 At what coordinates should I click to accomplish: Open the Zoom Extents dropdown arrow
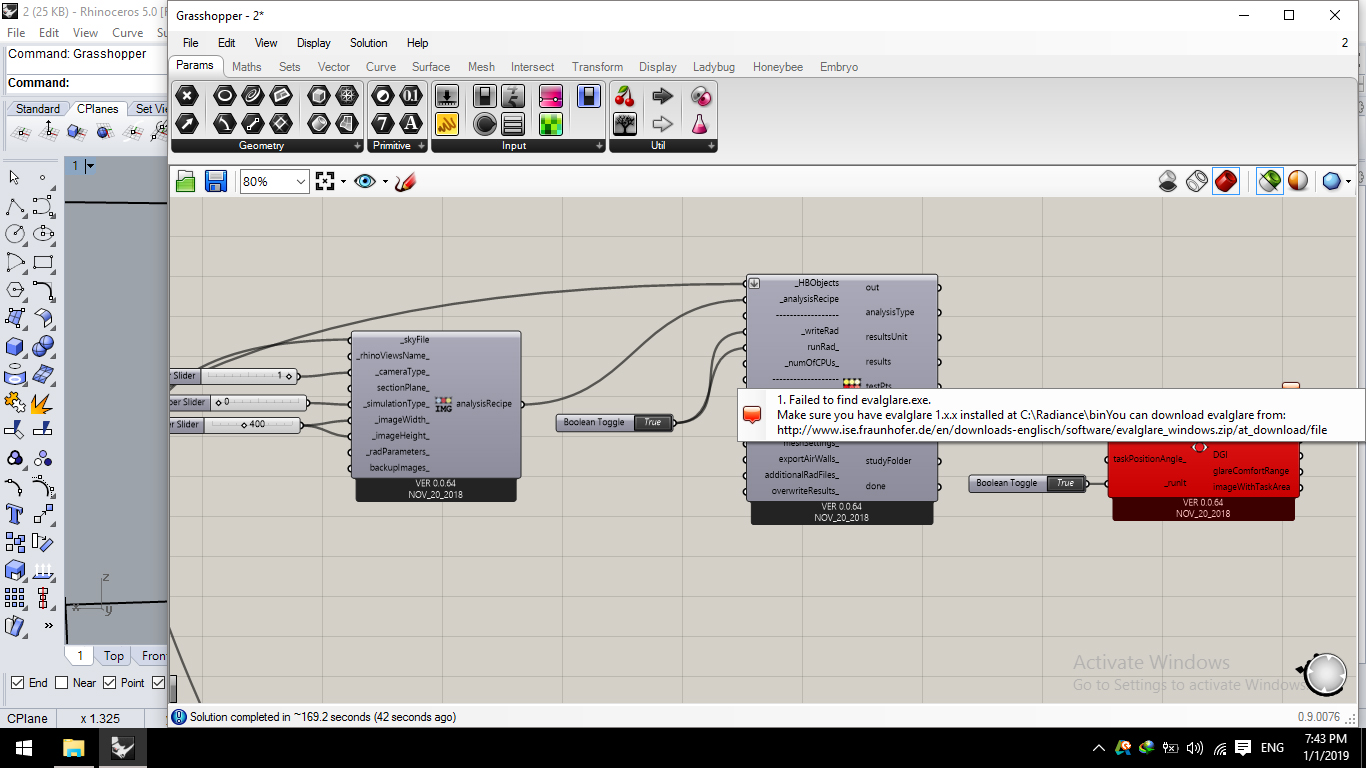pyautogui.click(x=342, y=182)
